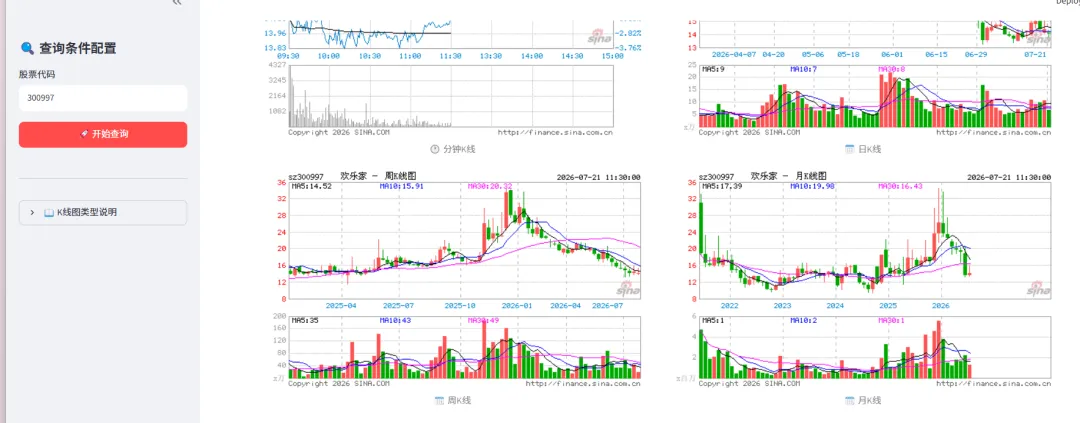The height and width of the screenshot is (423, 1080).
Task: Click the 分钟K线 caption text
Action: pos(459,149)
